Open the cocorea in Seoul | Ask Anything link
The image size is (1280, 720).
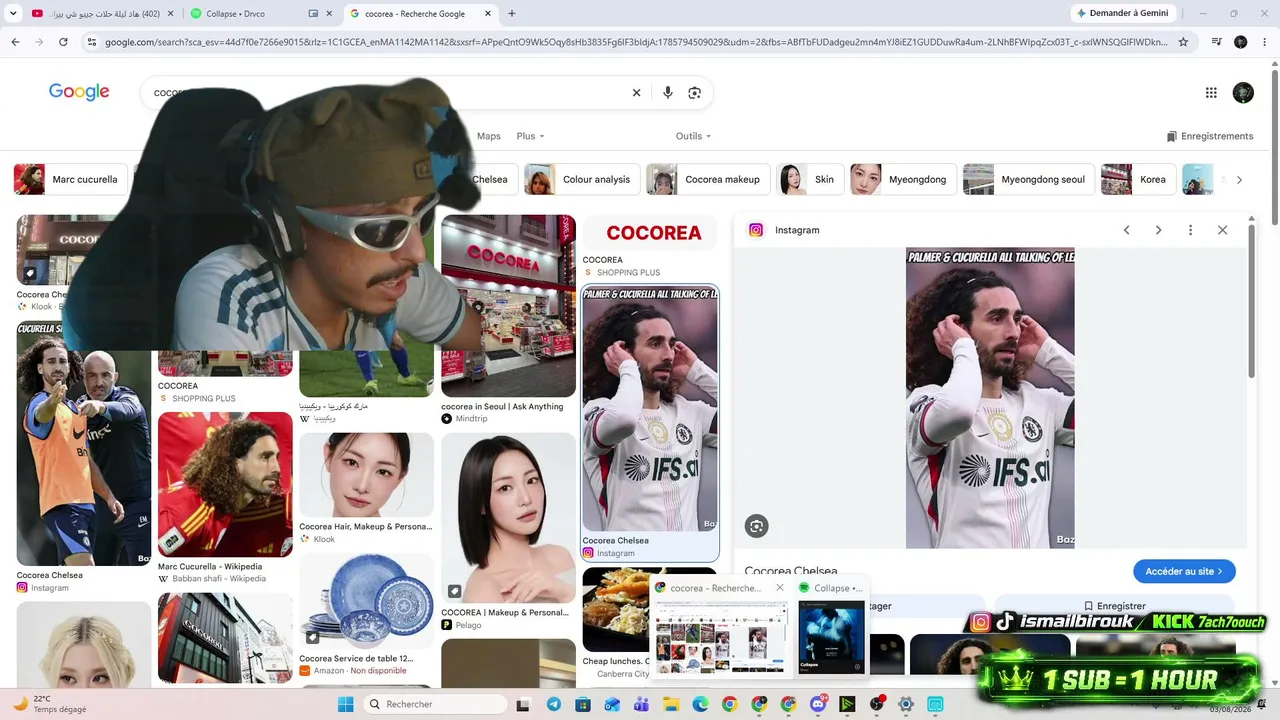tap(502, 407)
